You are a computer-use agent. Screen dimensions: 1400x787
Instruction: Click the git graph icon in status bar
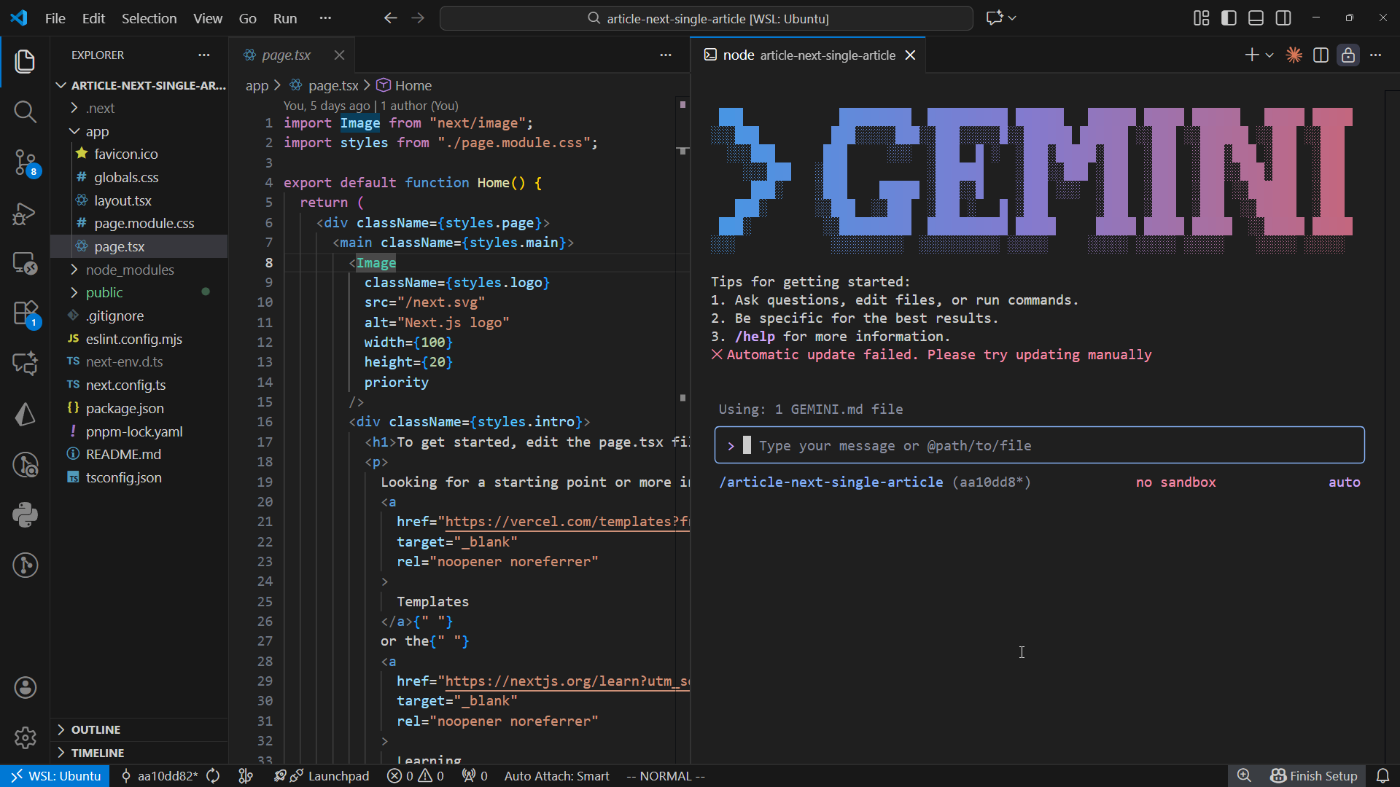click(246, 776)
